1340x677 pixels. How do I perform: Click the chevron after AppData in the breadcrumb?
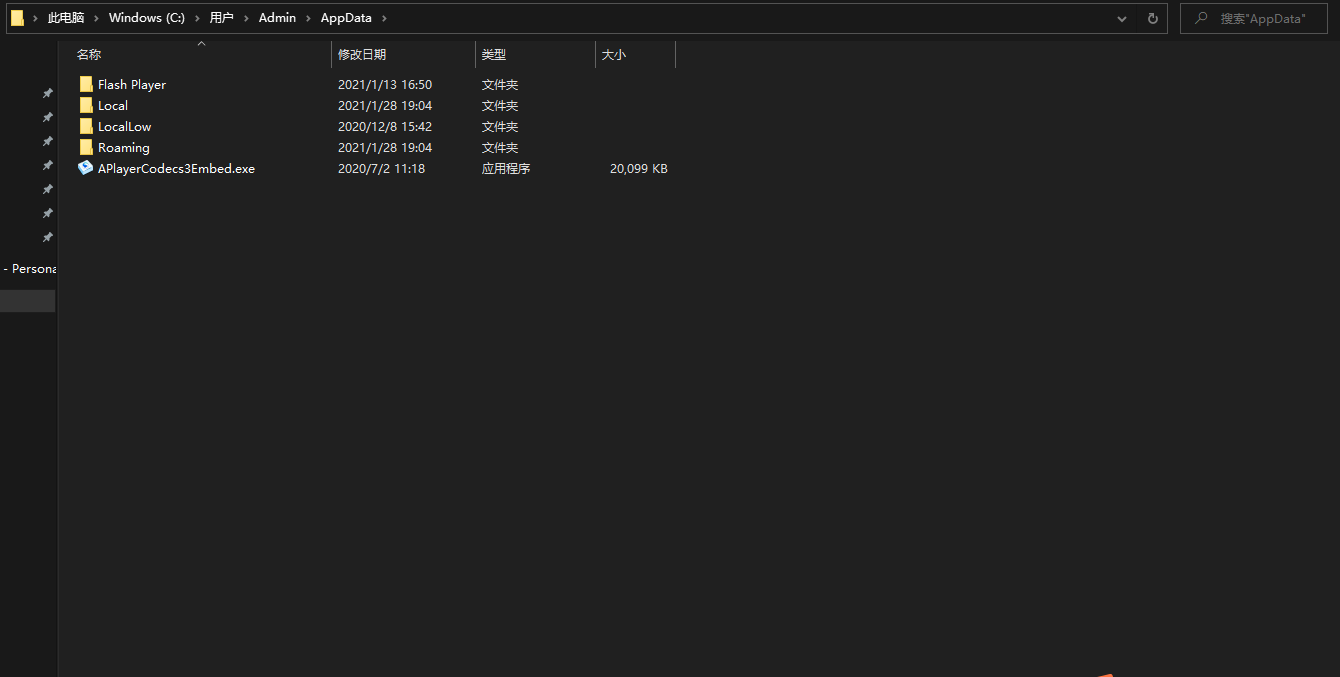(x=384, y=18)
